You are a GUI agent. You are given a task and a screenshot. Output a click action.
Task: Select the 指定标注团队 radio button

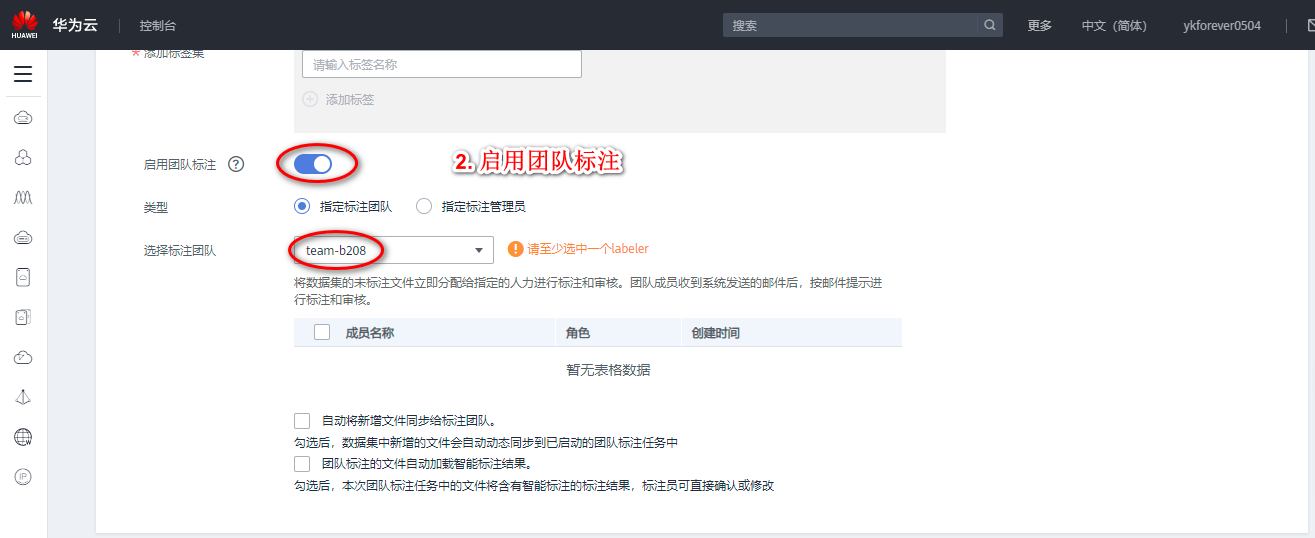coord(302,206)
